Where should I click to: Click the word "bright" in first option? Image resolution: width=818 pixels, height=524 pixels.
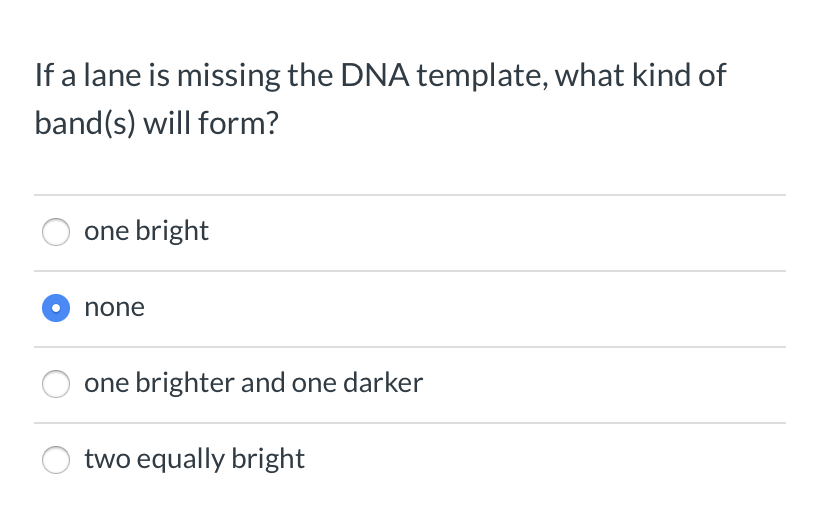[x=172, y=232]
